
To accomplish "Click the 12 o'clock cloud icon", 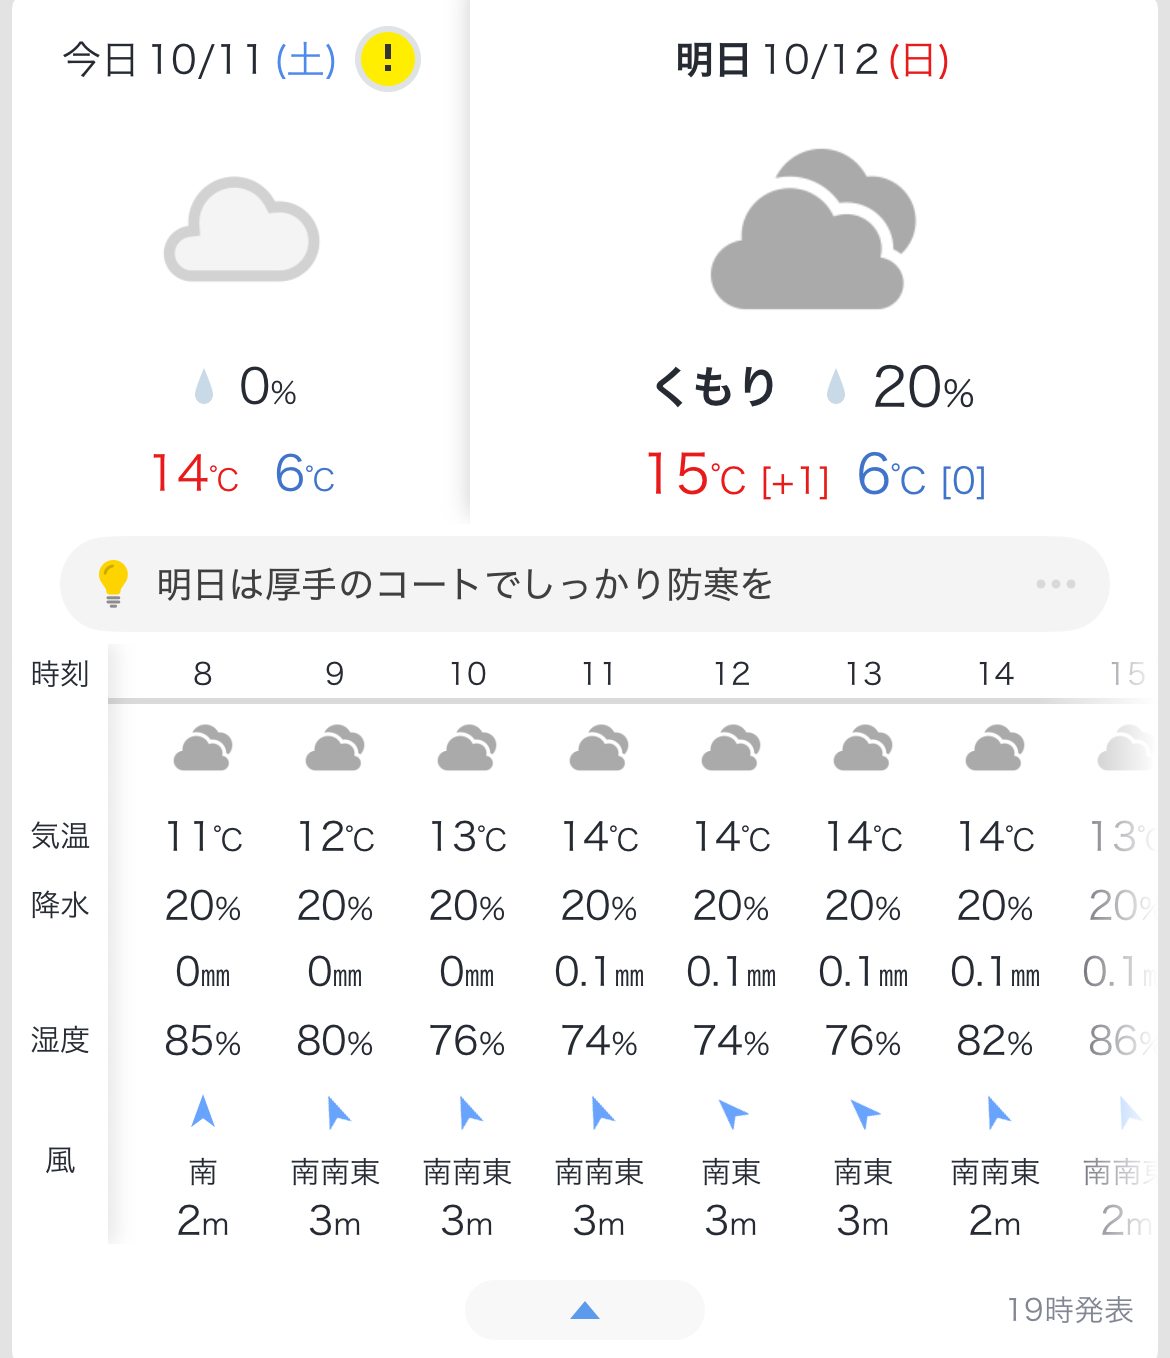I will click(x=731, y=748).
